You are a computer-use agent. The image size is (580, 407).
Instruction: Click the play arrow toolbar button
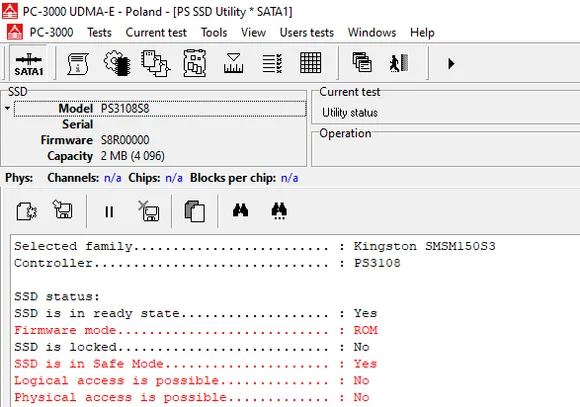tap(451, 63)
